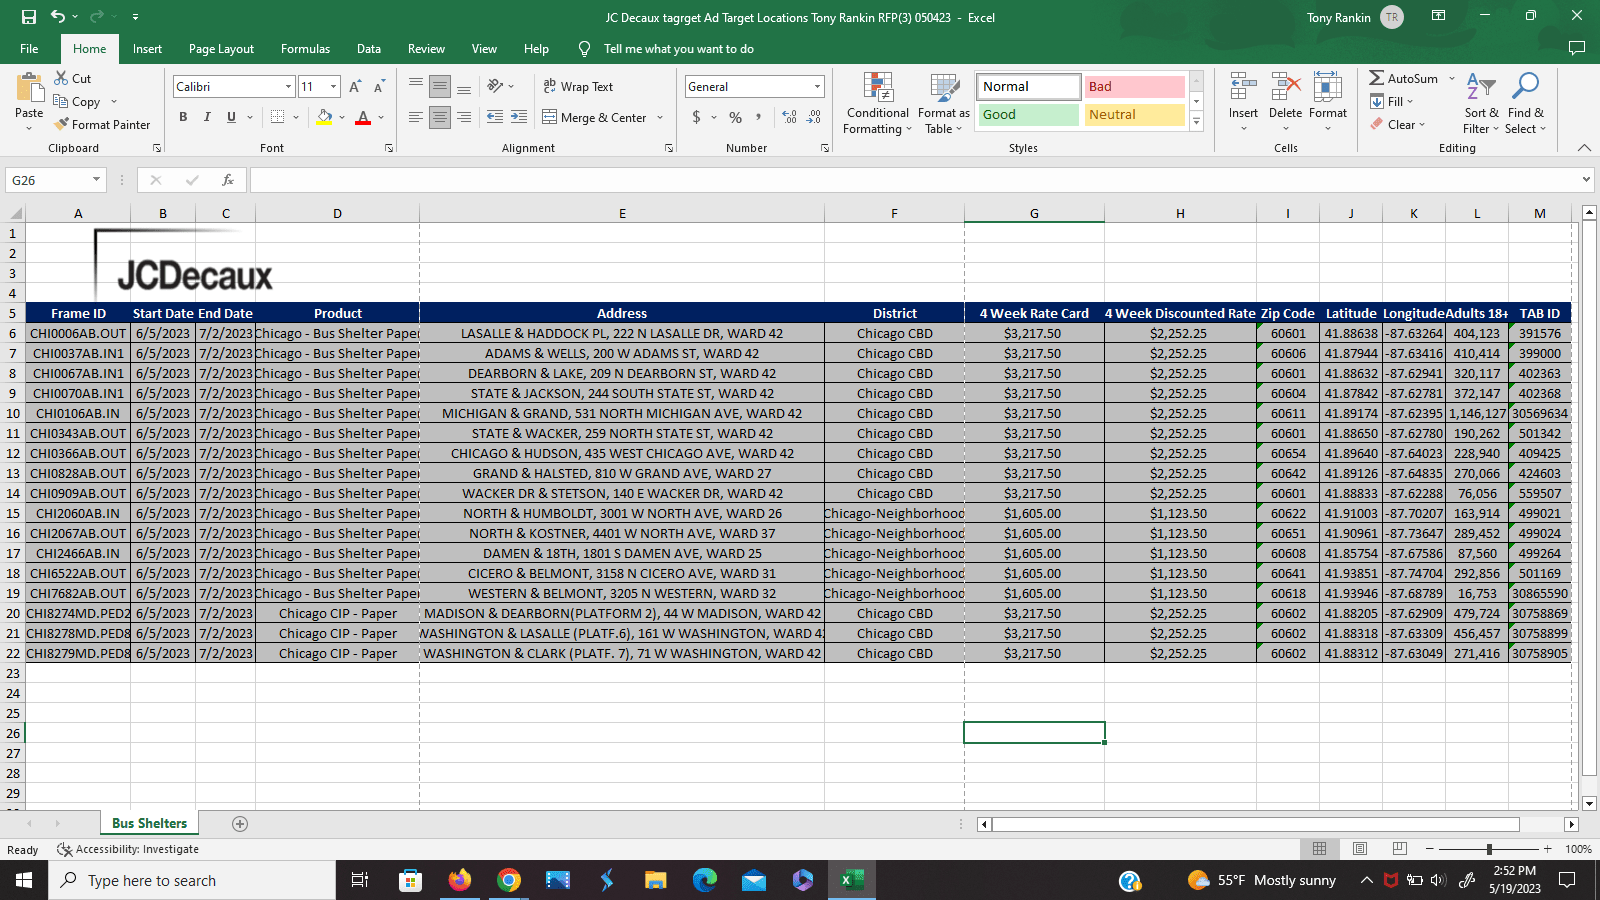
Task: Open the File tab
Action: (29, 49)
